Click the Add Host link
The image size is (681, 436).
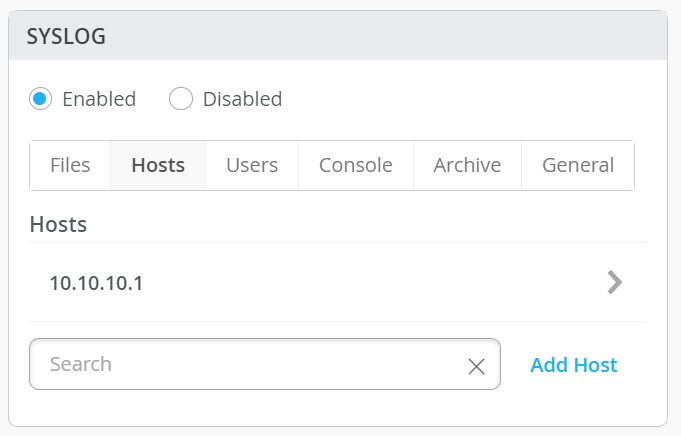574,365
